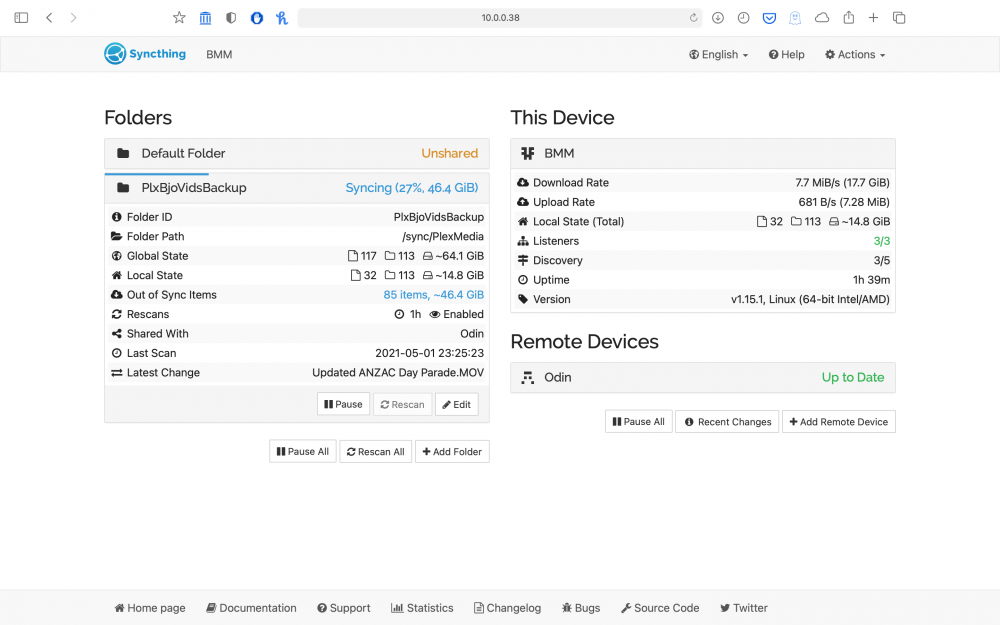Image resolution: width=1000 pixels, height=625 pixels.
Task: Click the address bar showing 10.0.0.38
Action: tap(500, 18)
